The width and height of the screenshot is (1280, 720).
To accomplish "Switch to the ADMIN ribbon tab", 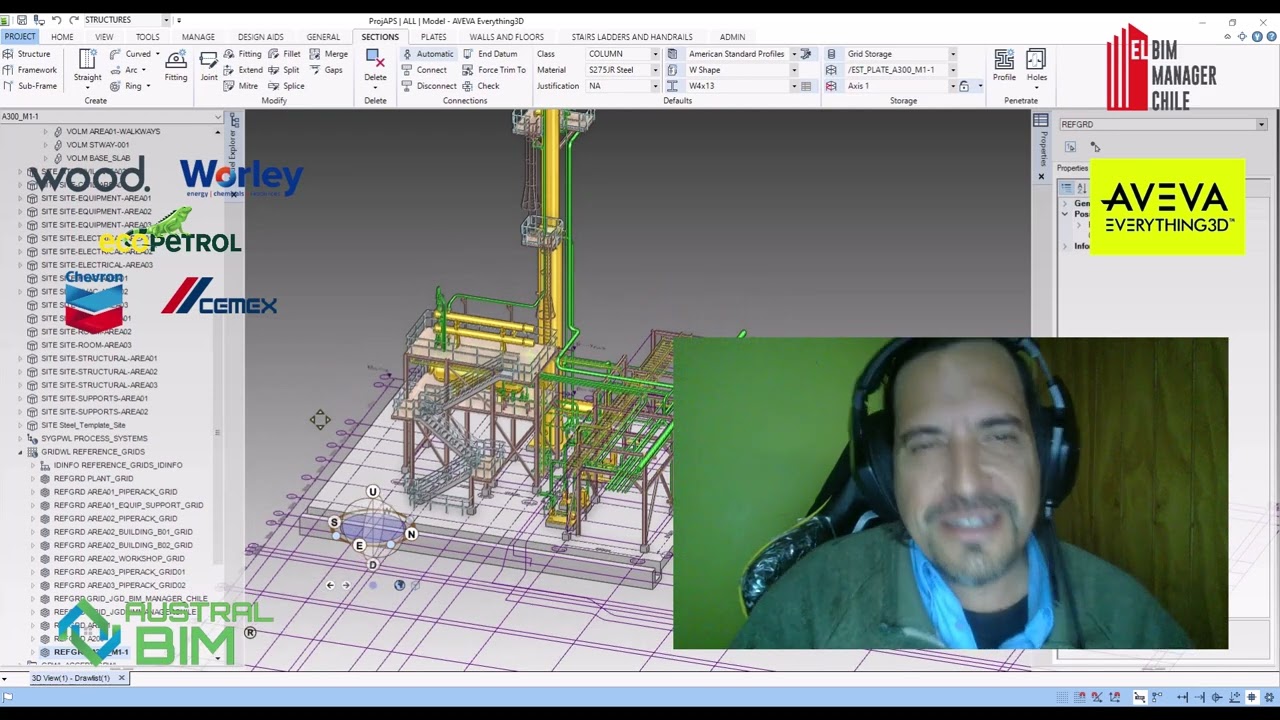I will [x=732, y=37].
